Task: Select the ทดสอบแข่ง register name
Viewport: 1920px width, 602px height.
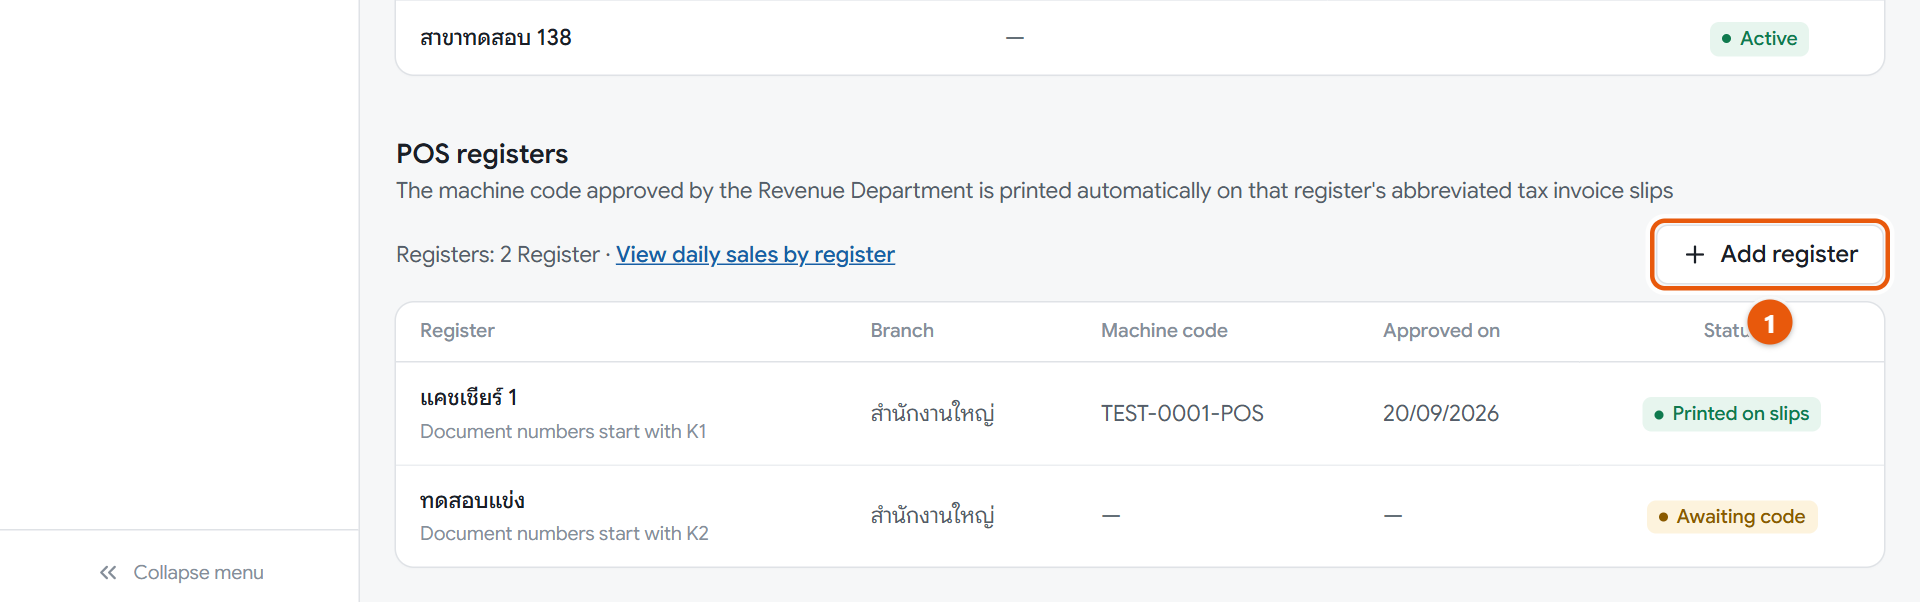Action: click(472, 500)
